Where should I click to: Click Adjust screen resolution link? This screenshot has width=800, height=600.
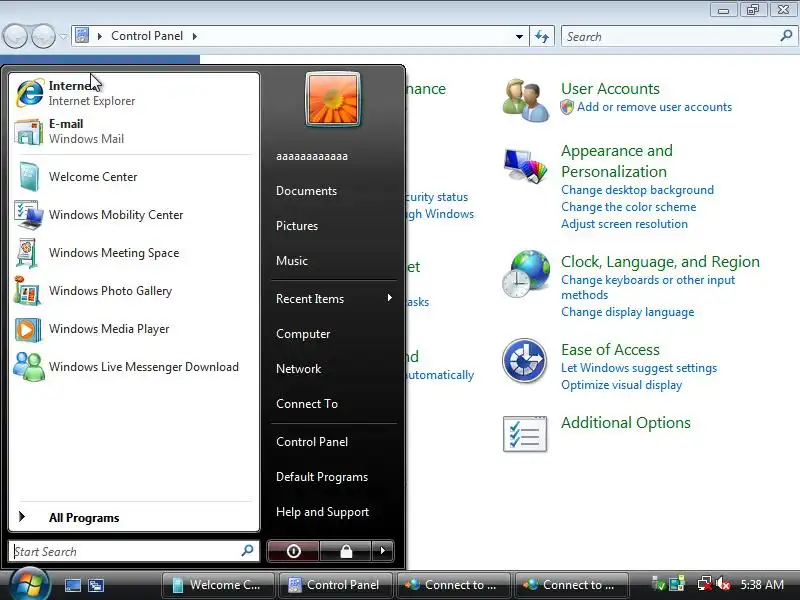pyautogui.click(x=624, y=224)
